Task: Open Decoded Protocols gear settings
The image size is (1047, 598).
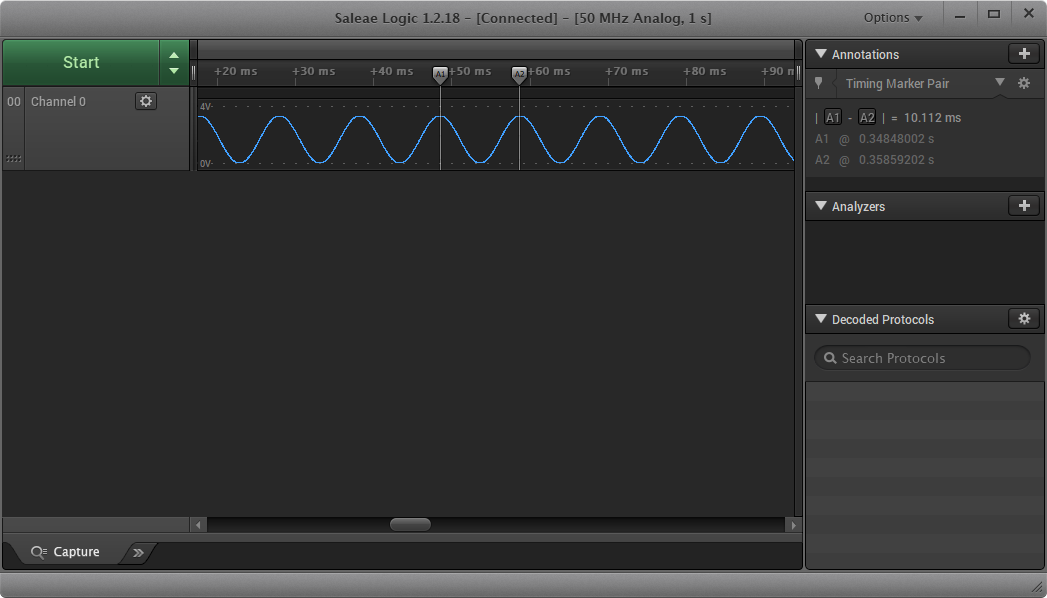Action: click(1023, 319)
